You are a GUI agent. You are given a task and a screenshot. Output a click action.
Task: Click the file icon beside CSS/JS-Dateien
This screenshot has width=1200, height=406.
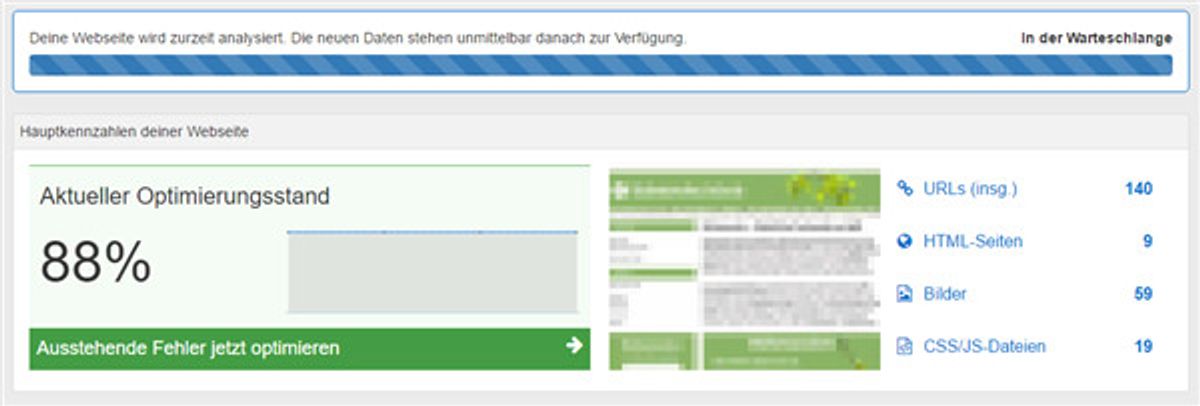tap(905, 347)
